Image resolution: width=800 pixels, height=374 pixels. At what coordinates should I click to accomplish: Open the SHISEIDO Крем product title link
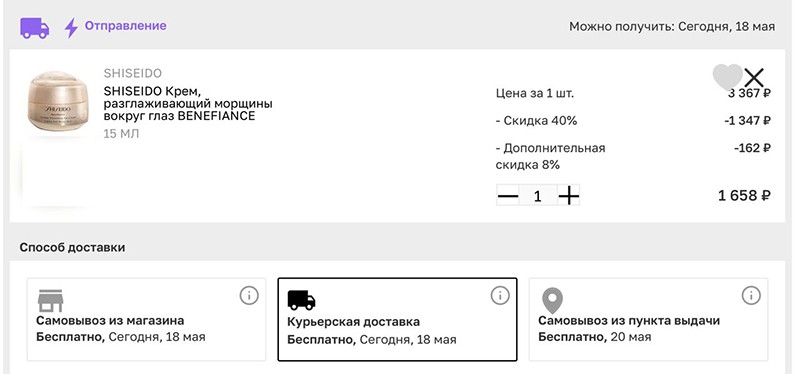(188, 104)
